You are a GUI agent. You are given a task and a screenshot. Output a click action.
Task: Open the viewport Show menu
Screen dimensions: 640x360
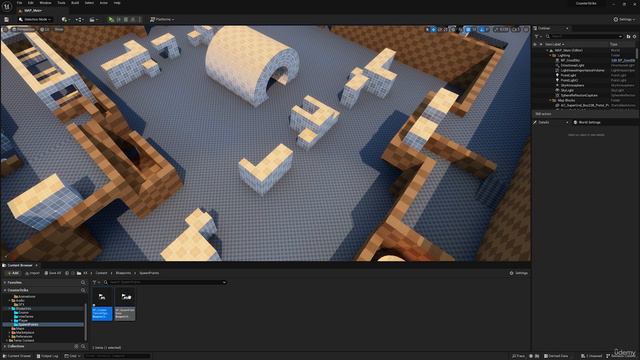tap(59, 29)
